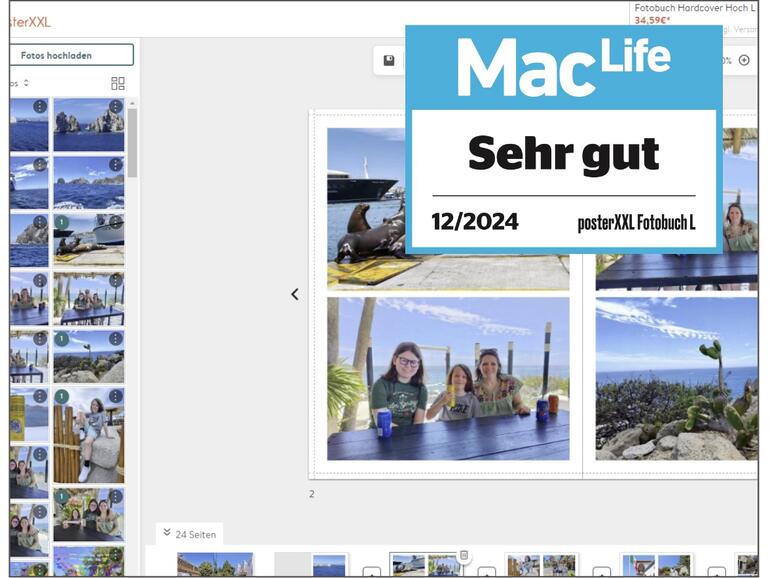This screenshot has width=770, height=578.
Task: Open three-dot menu on family under palapa thumbnail
Action: point(116,280)
